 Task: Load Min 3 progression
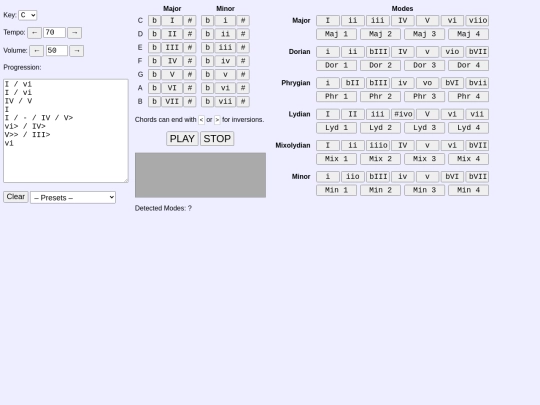(x=425, y=190)
